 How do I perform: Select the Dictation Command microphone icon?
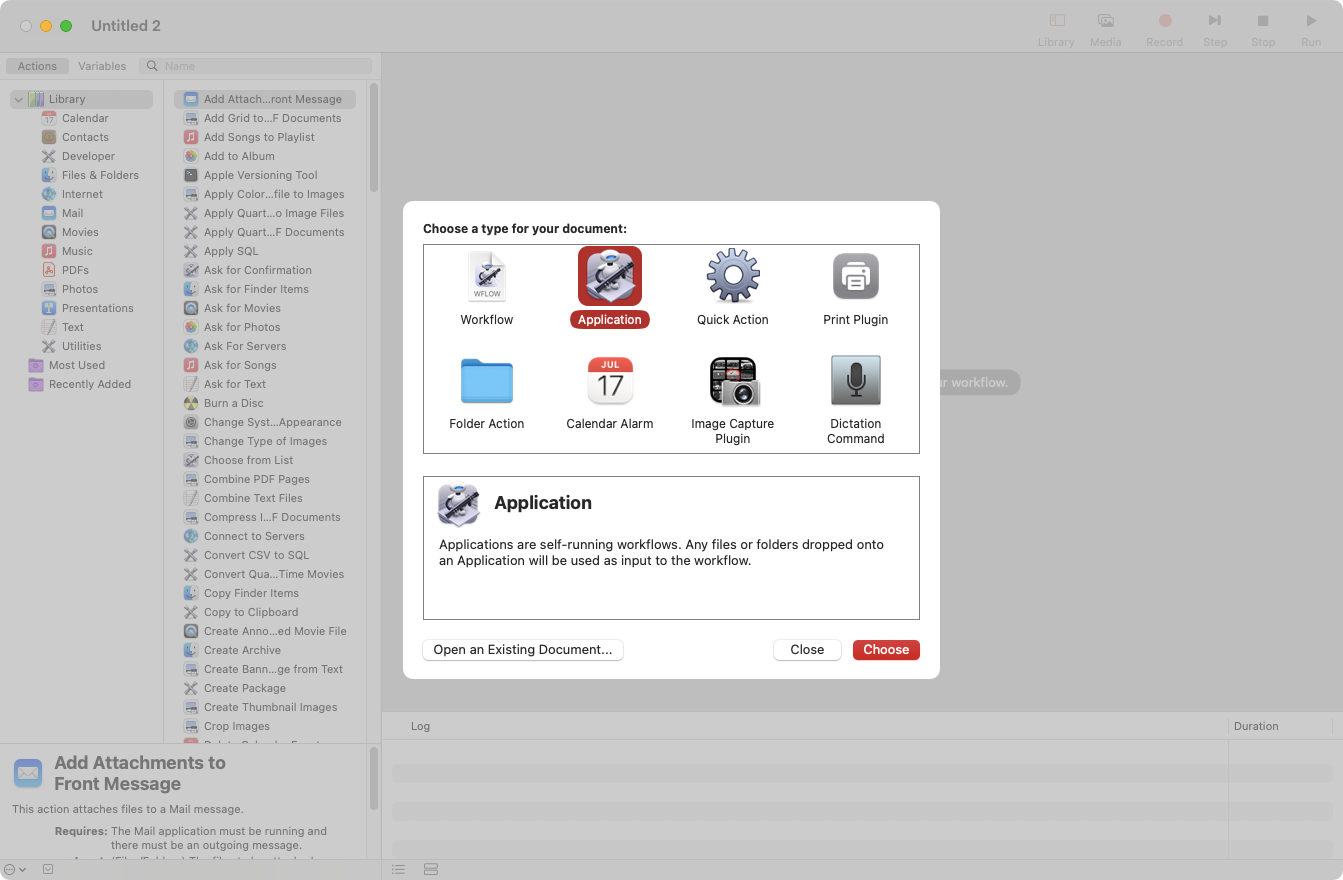pyautogui.click(x=855, y=380)
